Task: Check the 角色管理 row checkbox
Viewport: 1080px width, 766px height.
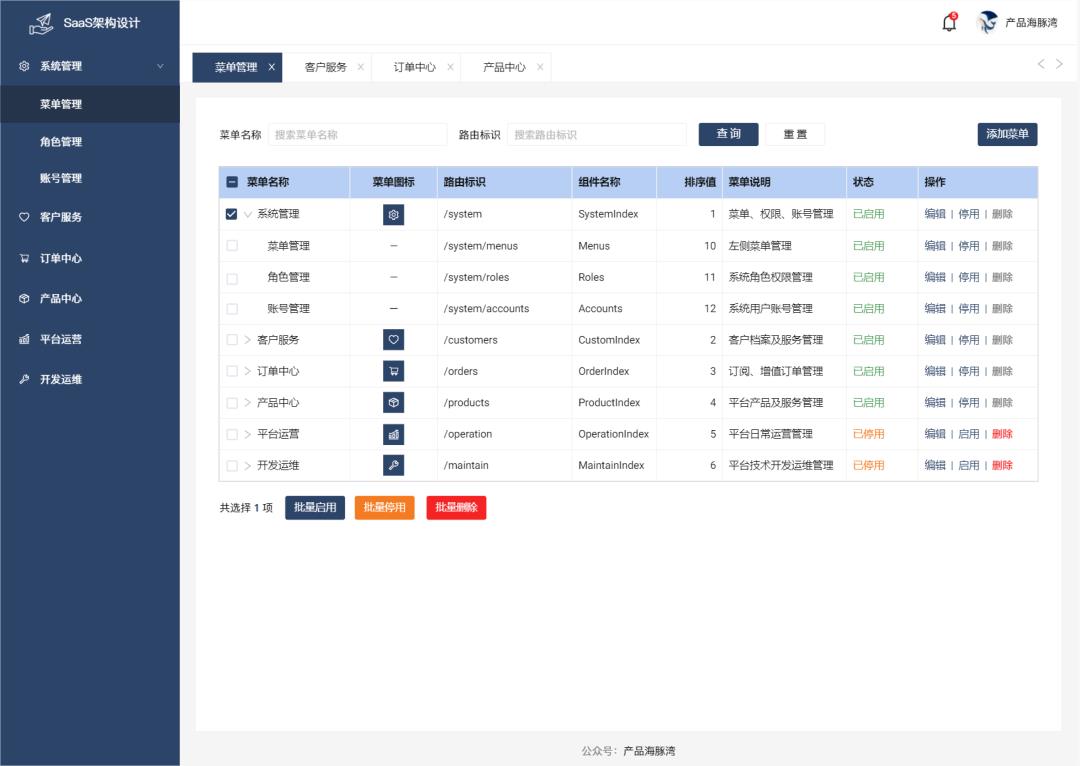Action: (x=232, y=277)
